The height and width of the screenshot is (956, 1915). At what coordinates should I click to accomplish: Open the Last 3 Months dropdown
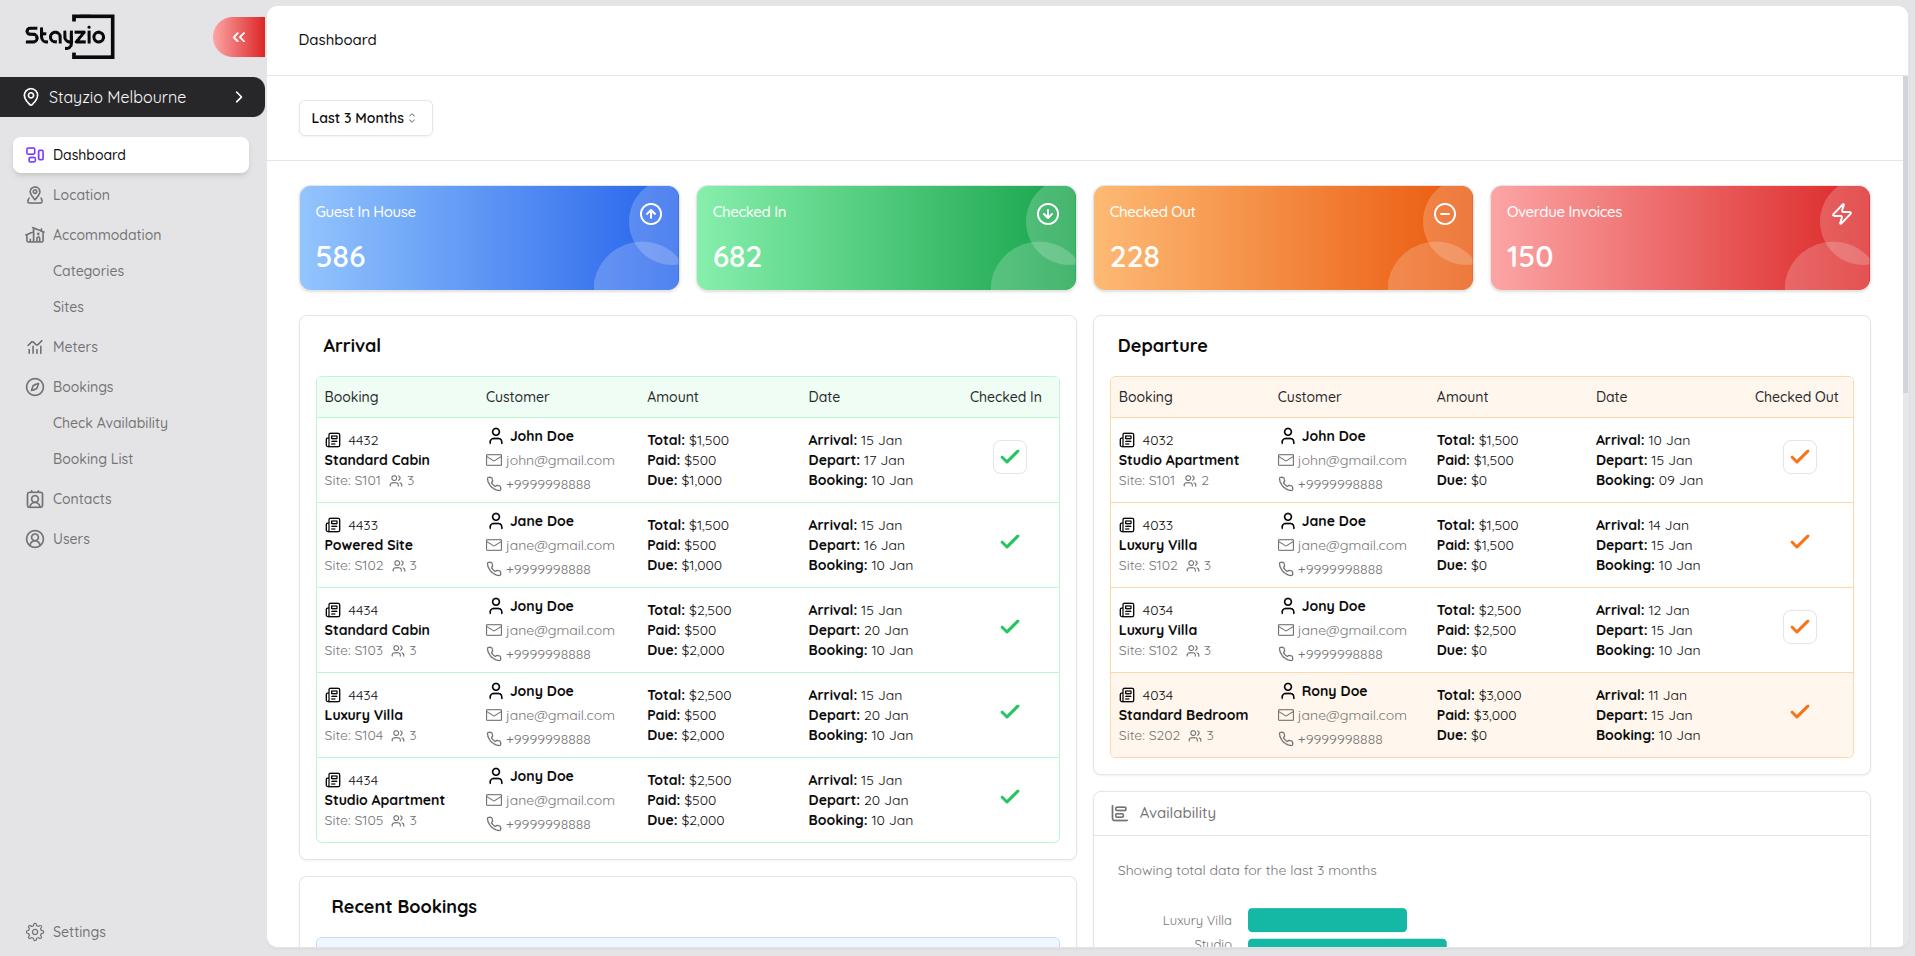(x=365, y=118)
